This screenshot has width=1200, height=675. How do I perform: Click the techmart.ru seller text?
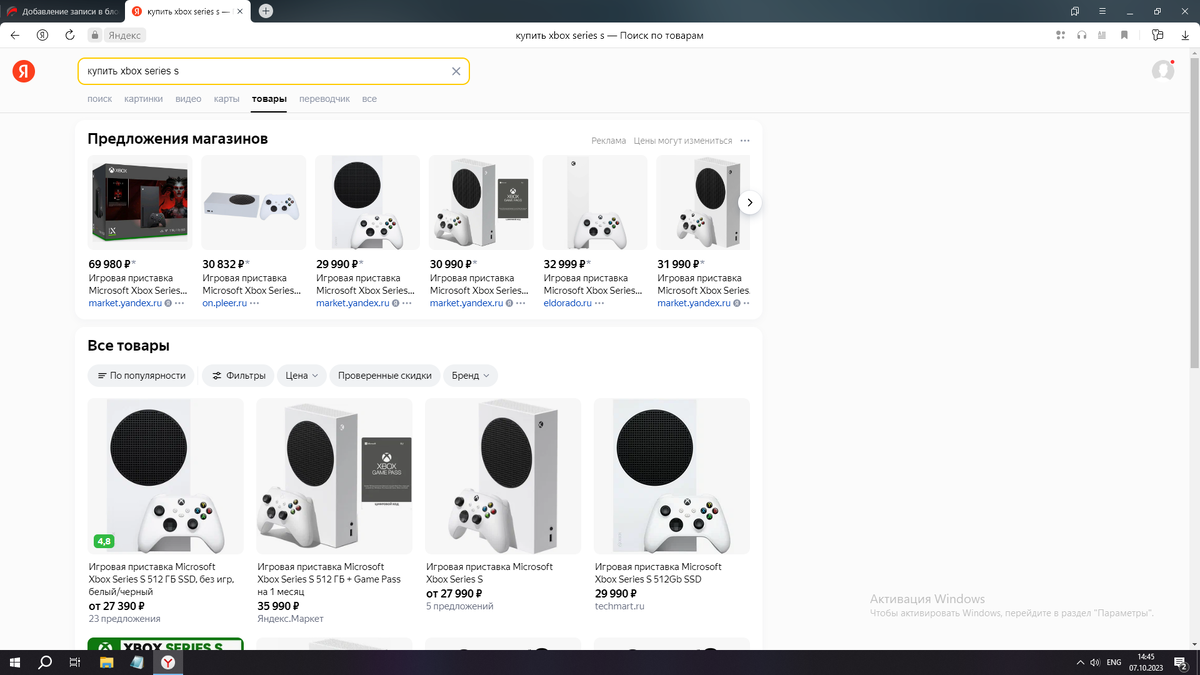619,606
